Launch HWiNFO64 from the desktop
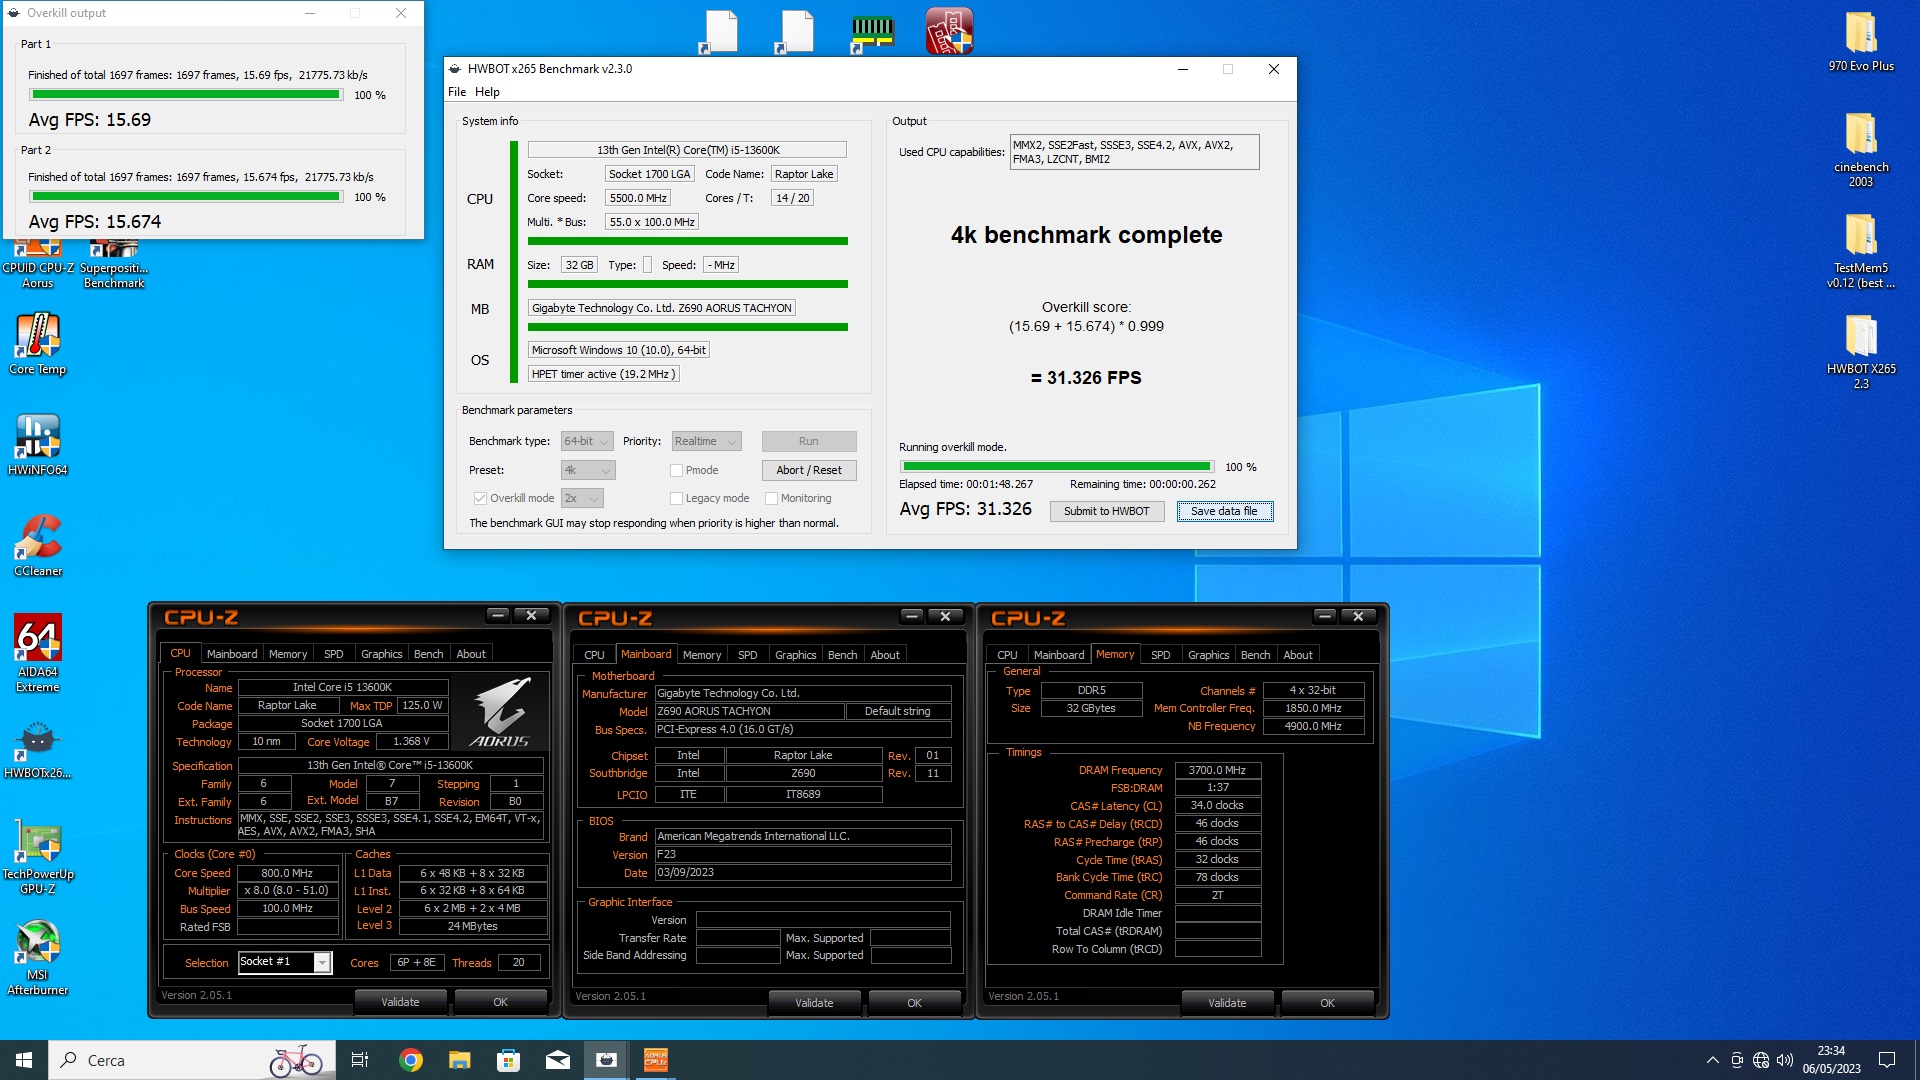 click(x=37, y=445)
